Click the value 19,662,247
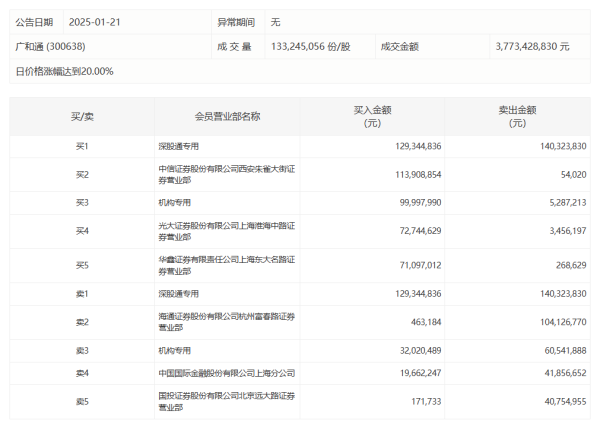The image size is (600, 430). [x=421, y=373]
